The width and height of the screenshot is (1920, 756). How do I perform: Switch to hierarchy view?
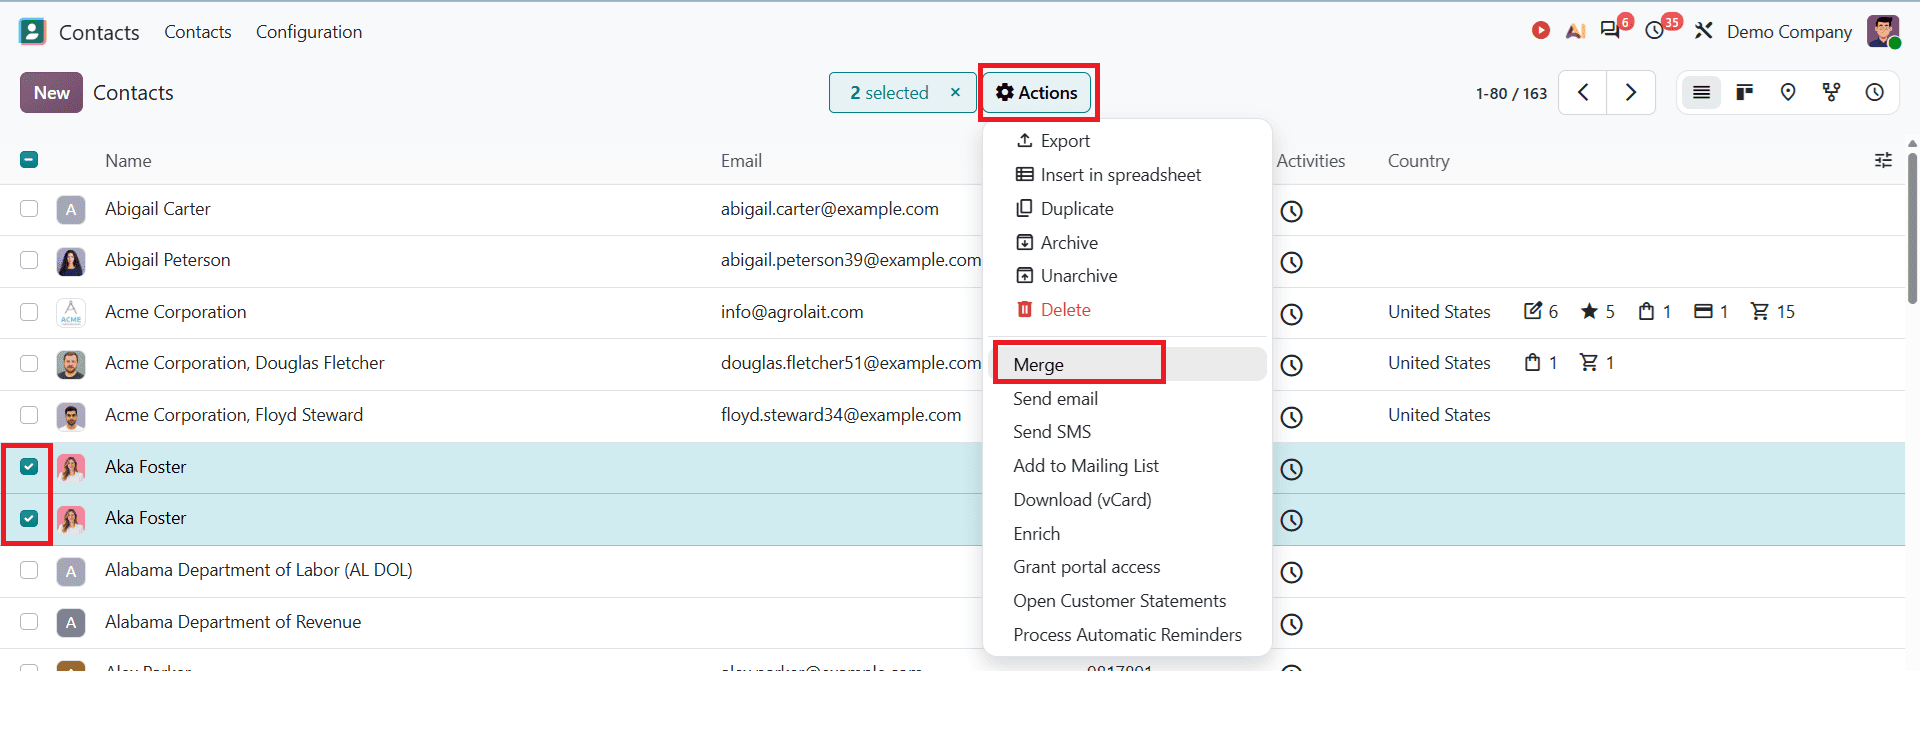[x=1832, y=93]
